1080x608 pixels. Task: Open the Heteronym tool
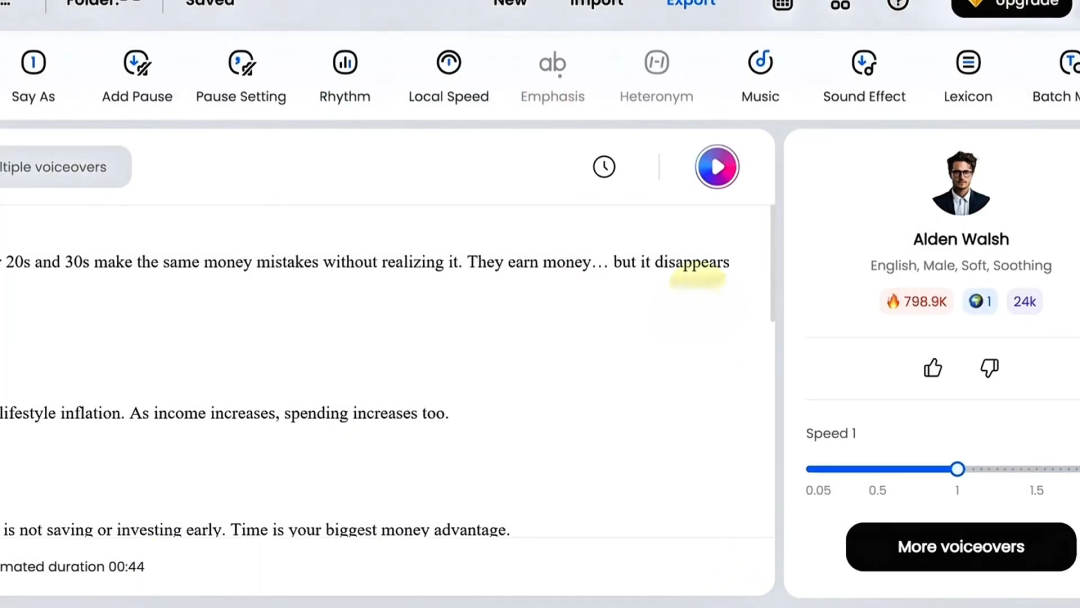point(656,76)
